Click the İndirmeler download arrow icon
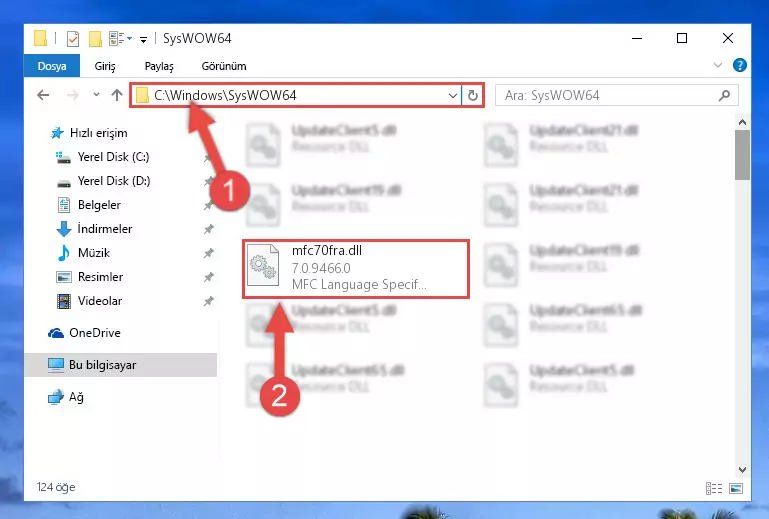This screenshot has width=769, height=519. pos(64,229)
